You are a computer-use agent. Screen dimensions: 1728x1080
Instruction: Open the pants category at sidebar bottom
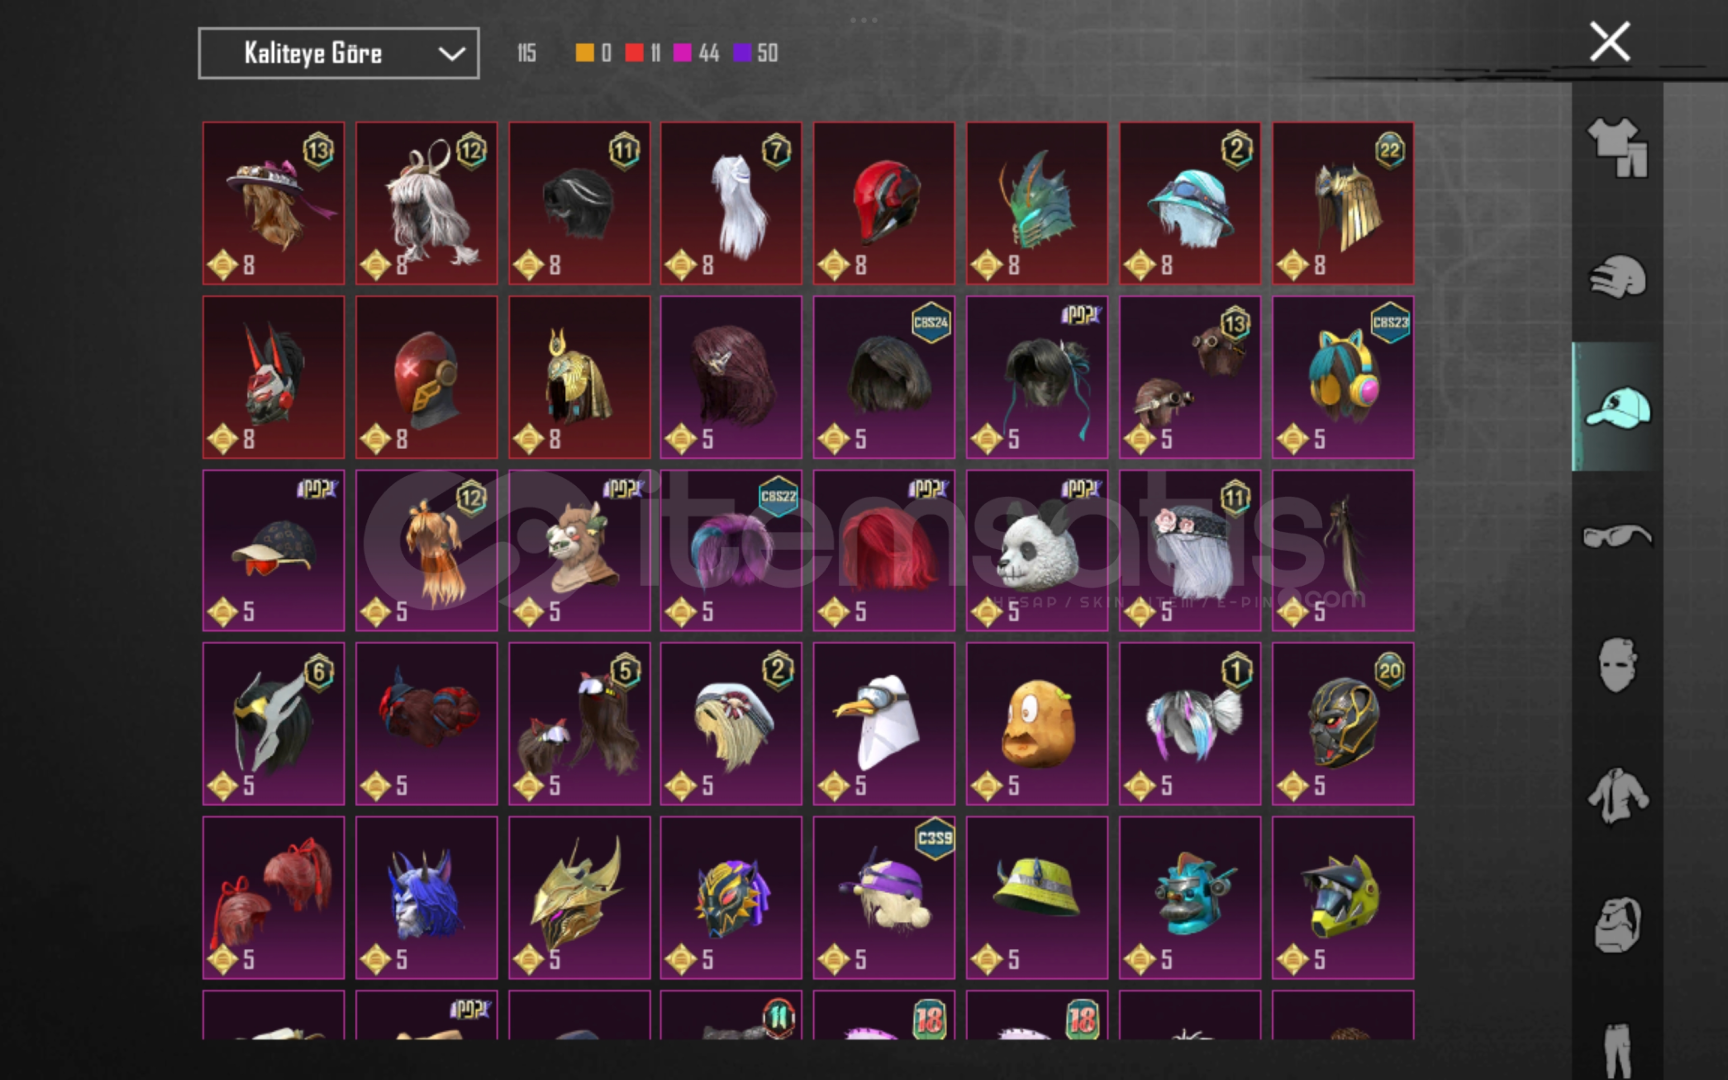coord(1617,1050)
